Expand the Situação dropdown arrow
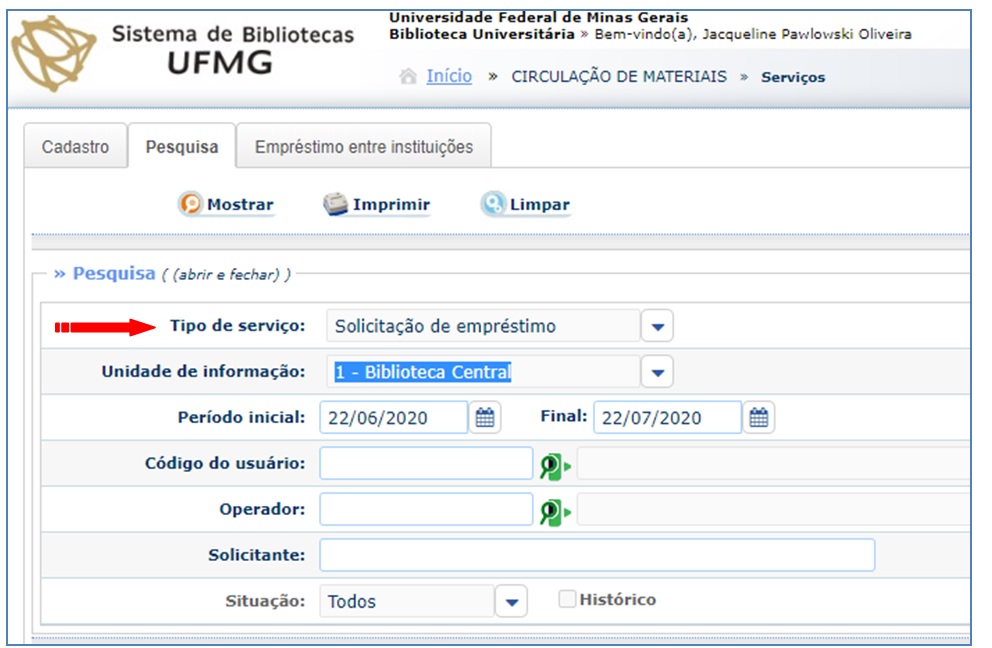This screenshot has width=992, height=648. tap(511, 602)
